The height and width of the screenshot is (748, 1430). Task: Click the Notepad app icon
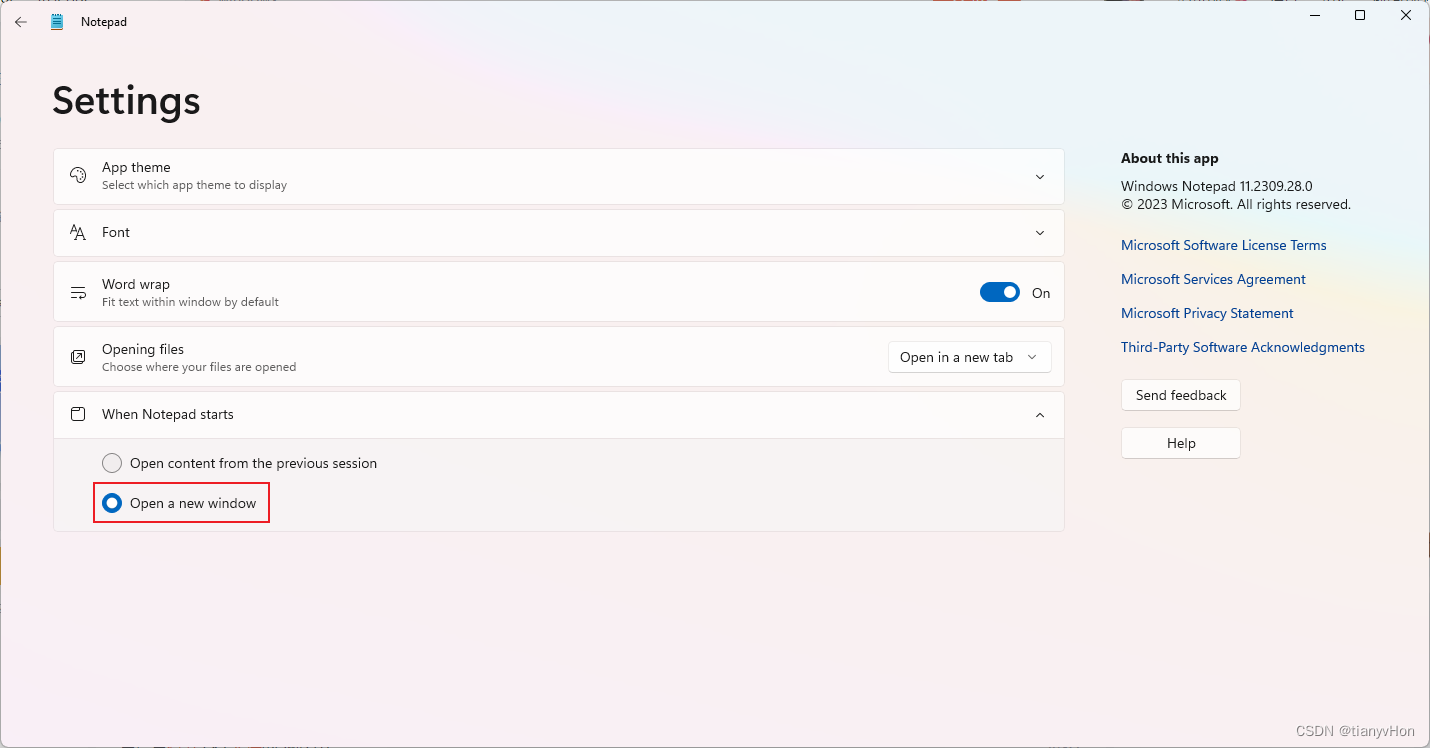pos(57,22)
